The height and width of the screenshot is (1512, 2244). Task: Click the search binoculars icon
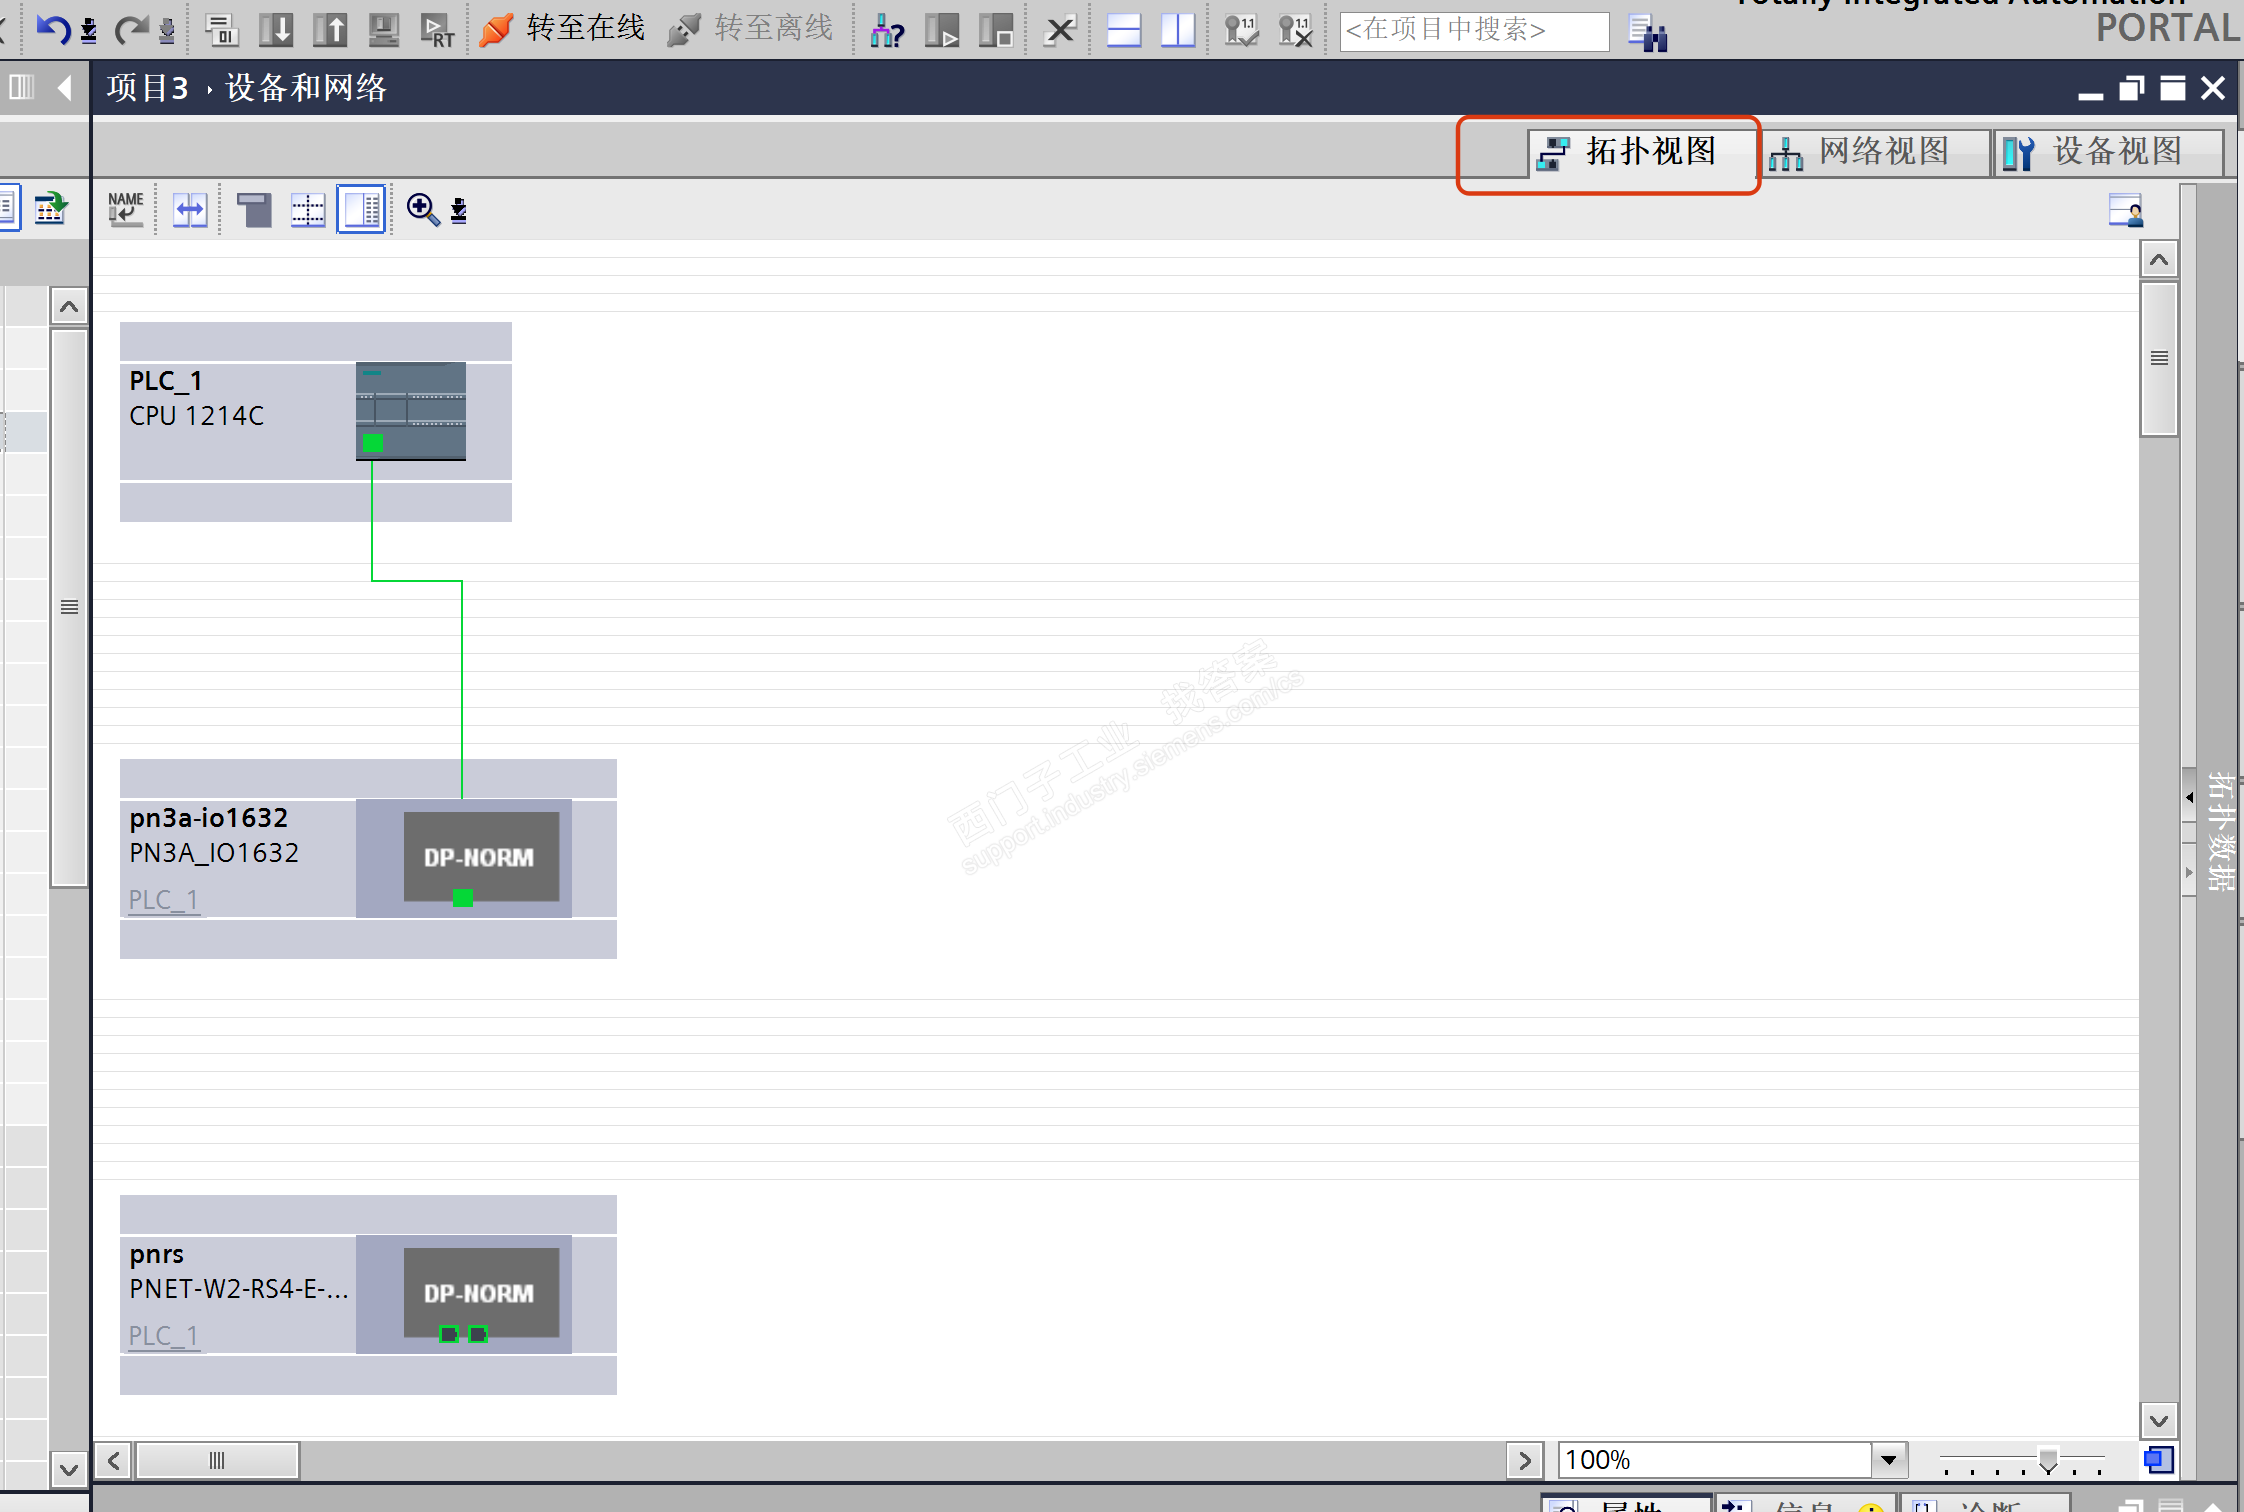1646,33
